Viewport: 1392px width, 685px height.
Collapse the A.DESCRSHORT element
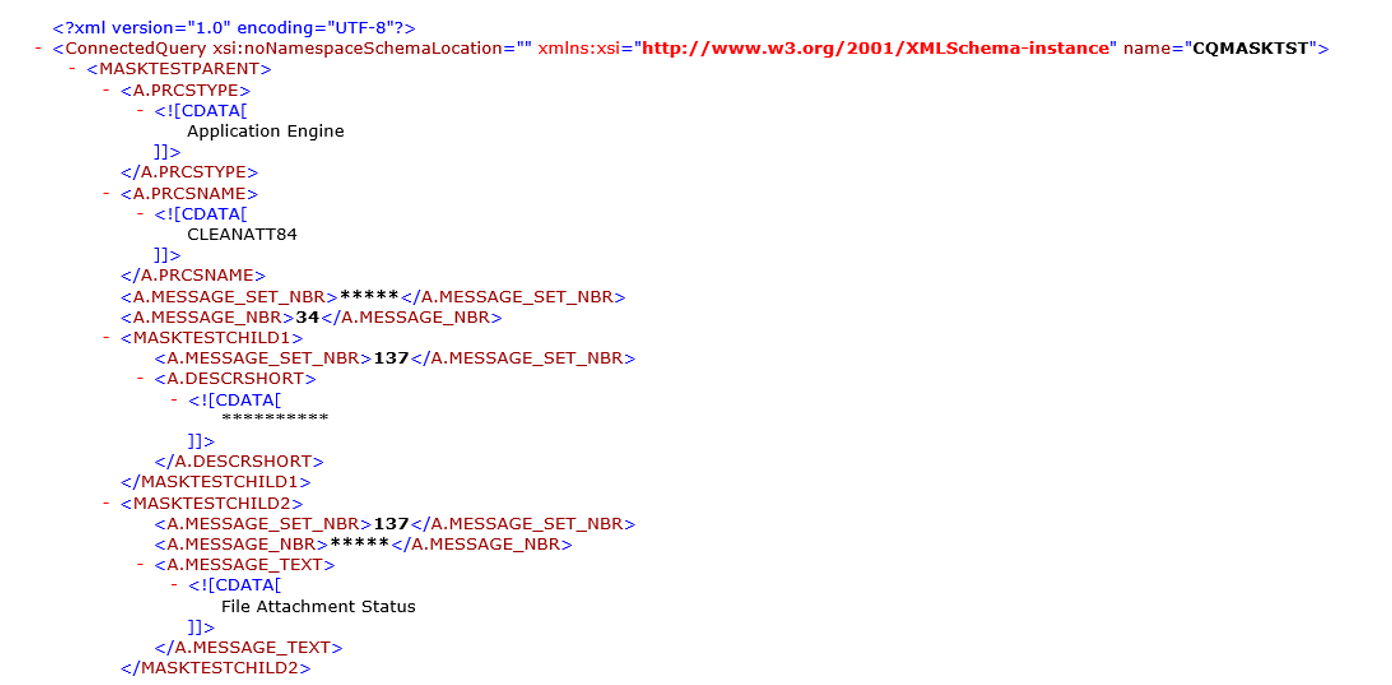142,379
